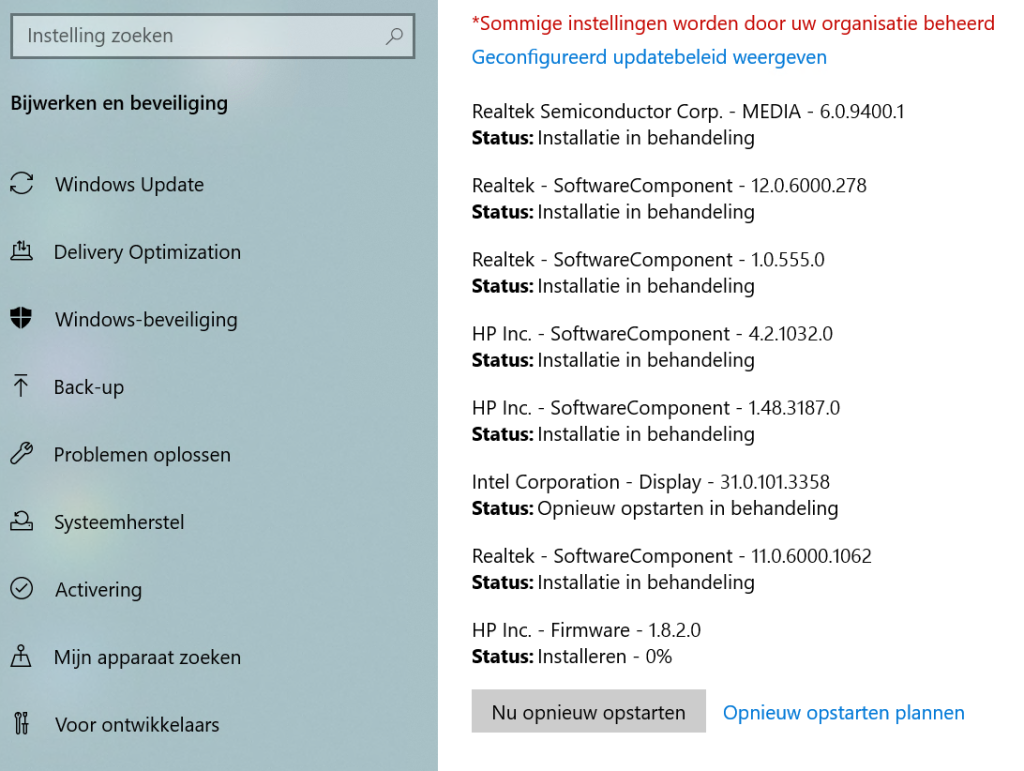1024x771 pixels.
Task: Select the Realtek Semiconductor Corp. MEDIA 6.0.9400.1 update
Action: point(688,112)
